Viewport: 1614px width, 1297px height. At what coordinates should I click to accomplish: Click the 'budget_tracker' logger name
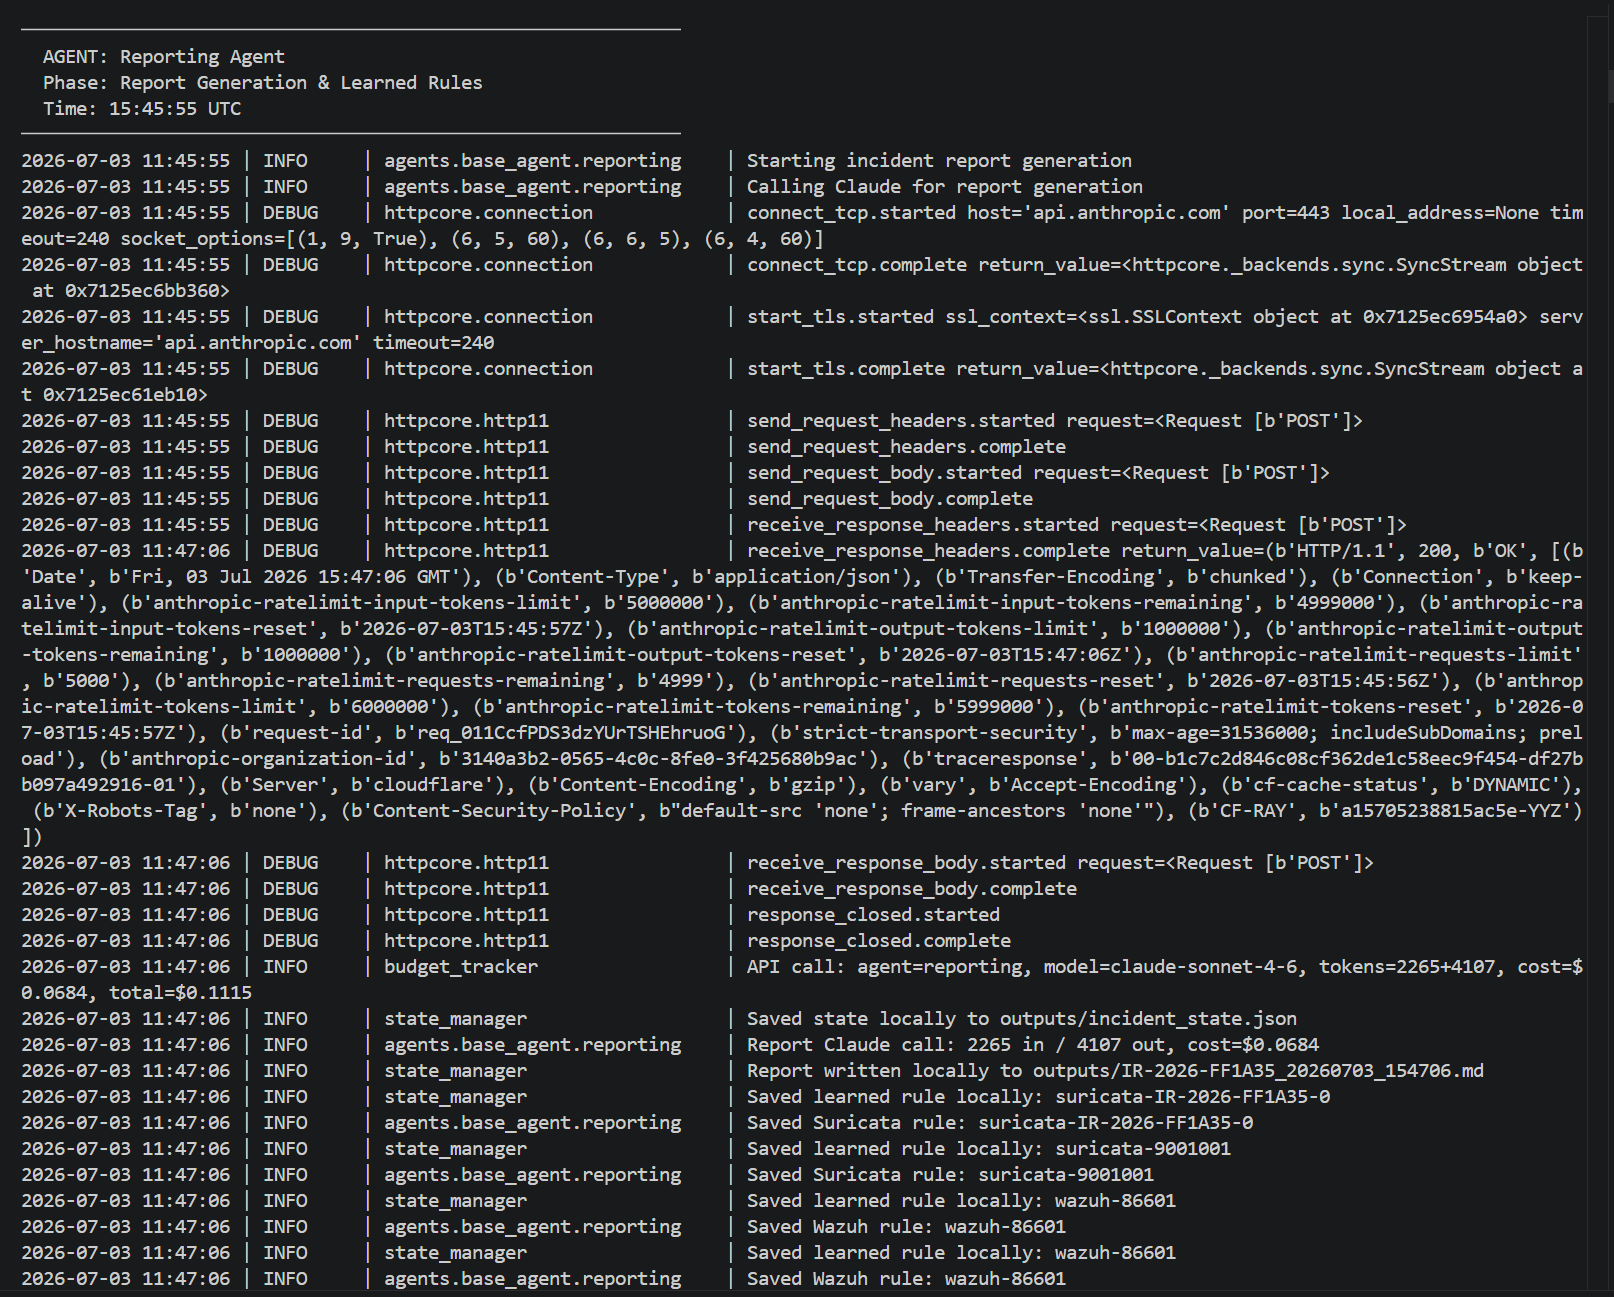pos(461,967)
